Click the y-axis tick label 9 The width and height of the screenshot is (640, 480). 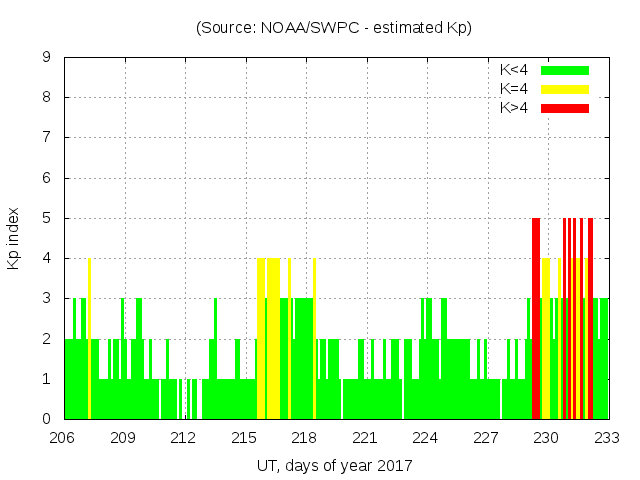pyautogui.click(x=47, y=58)
